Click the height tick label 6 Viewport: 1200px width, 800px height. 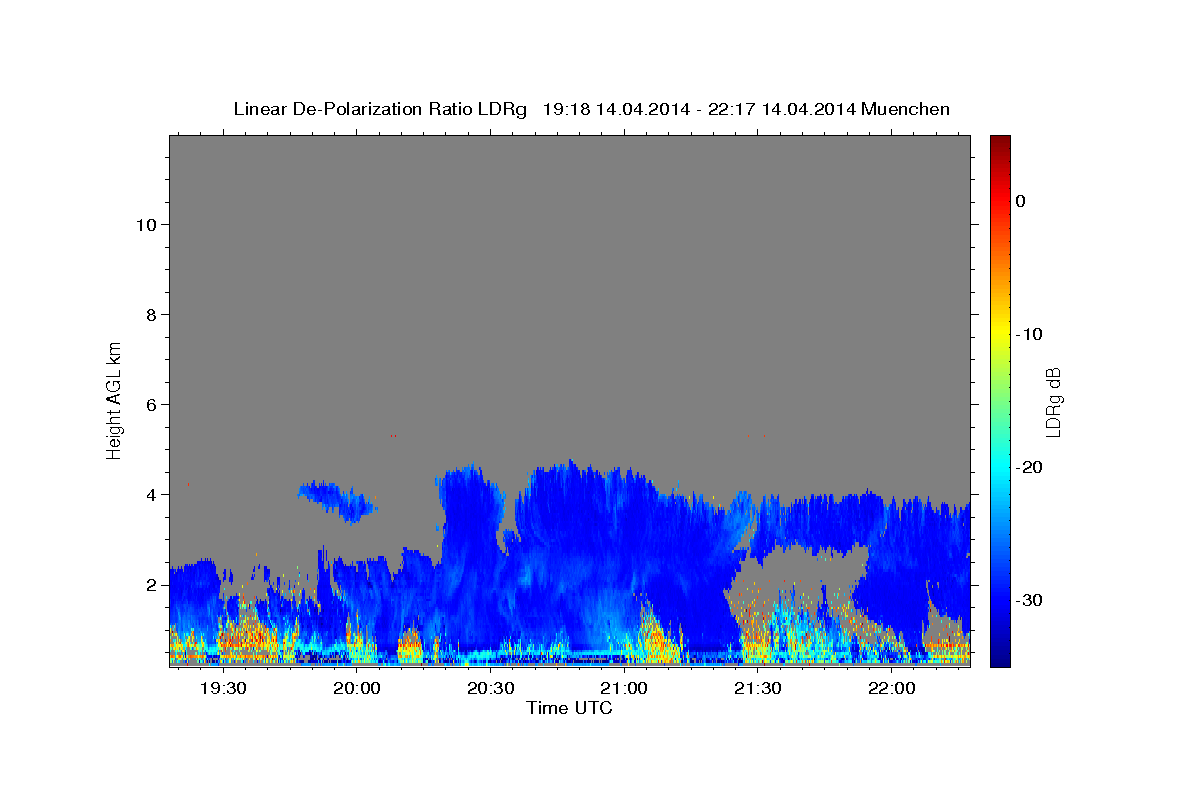(150, 404)
